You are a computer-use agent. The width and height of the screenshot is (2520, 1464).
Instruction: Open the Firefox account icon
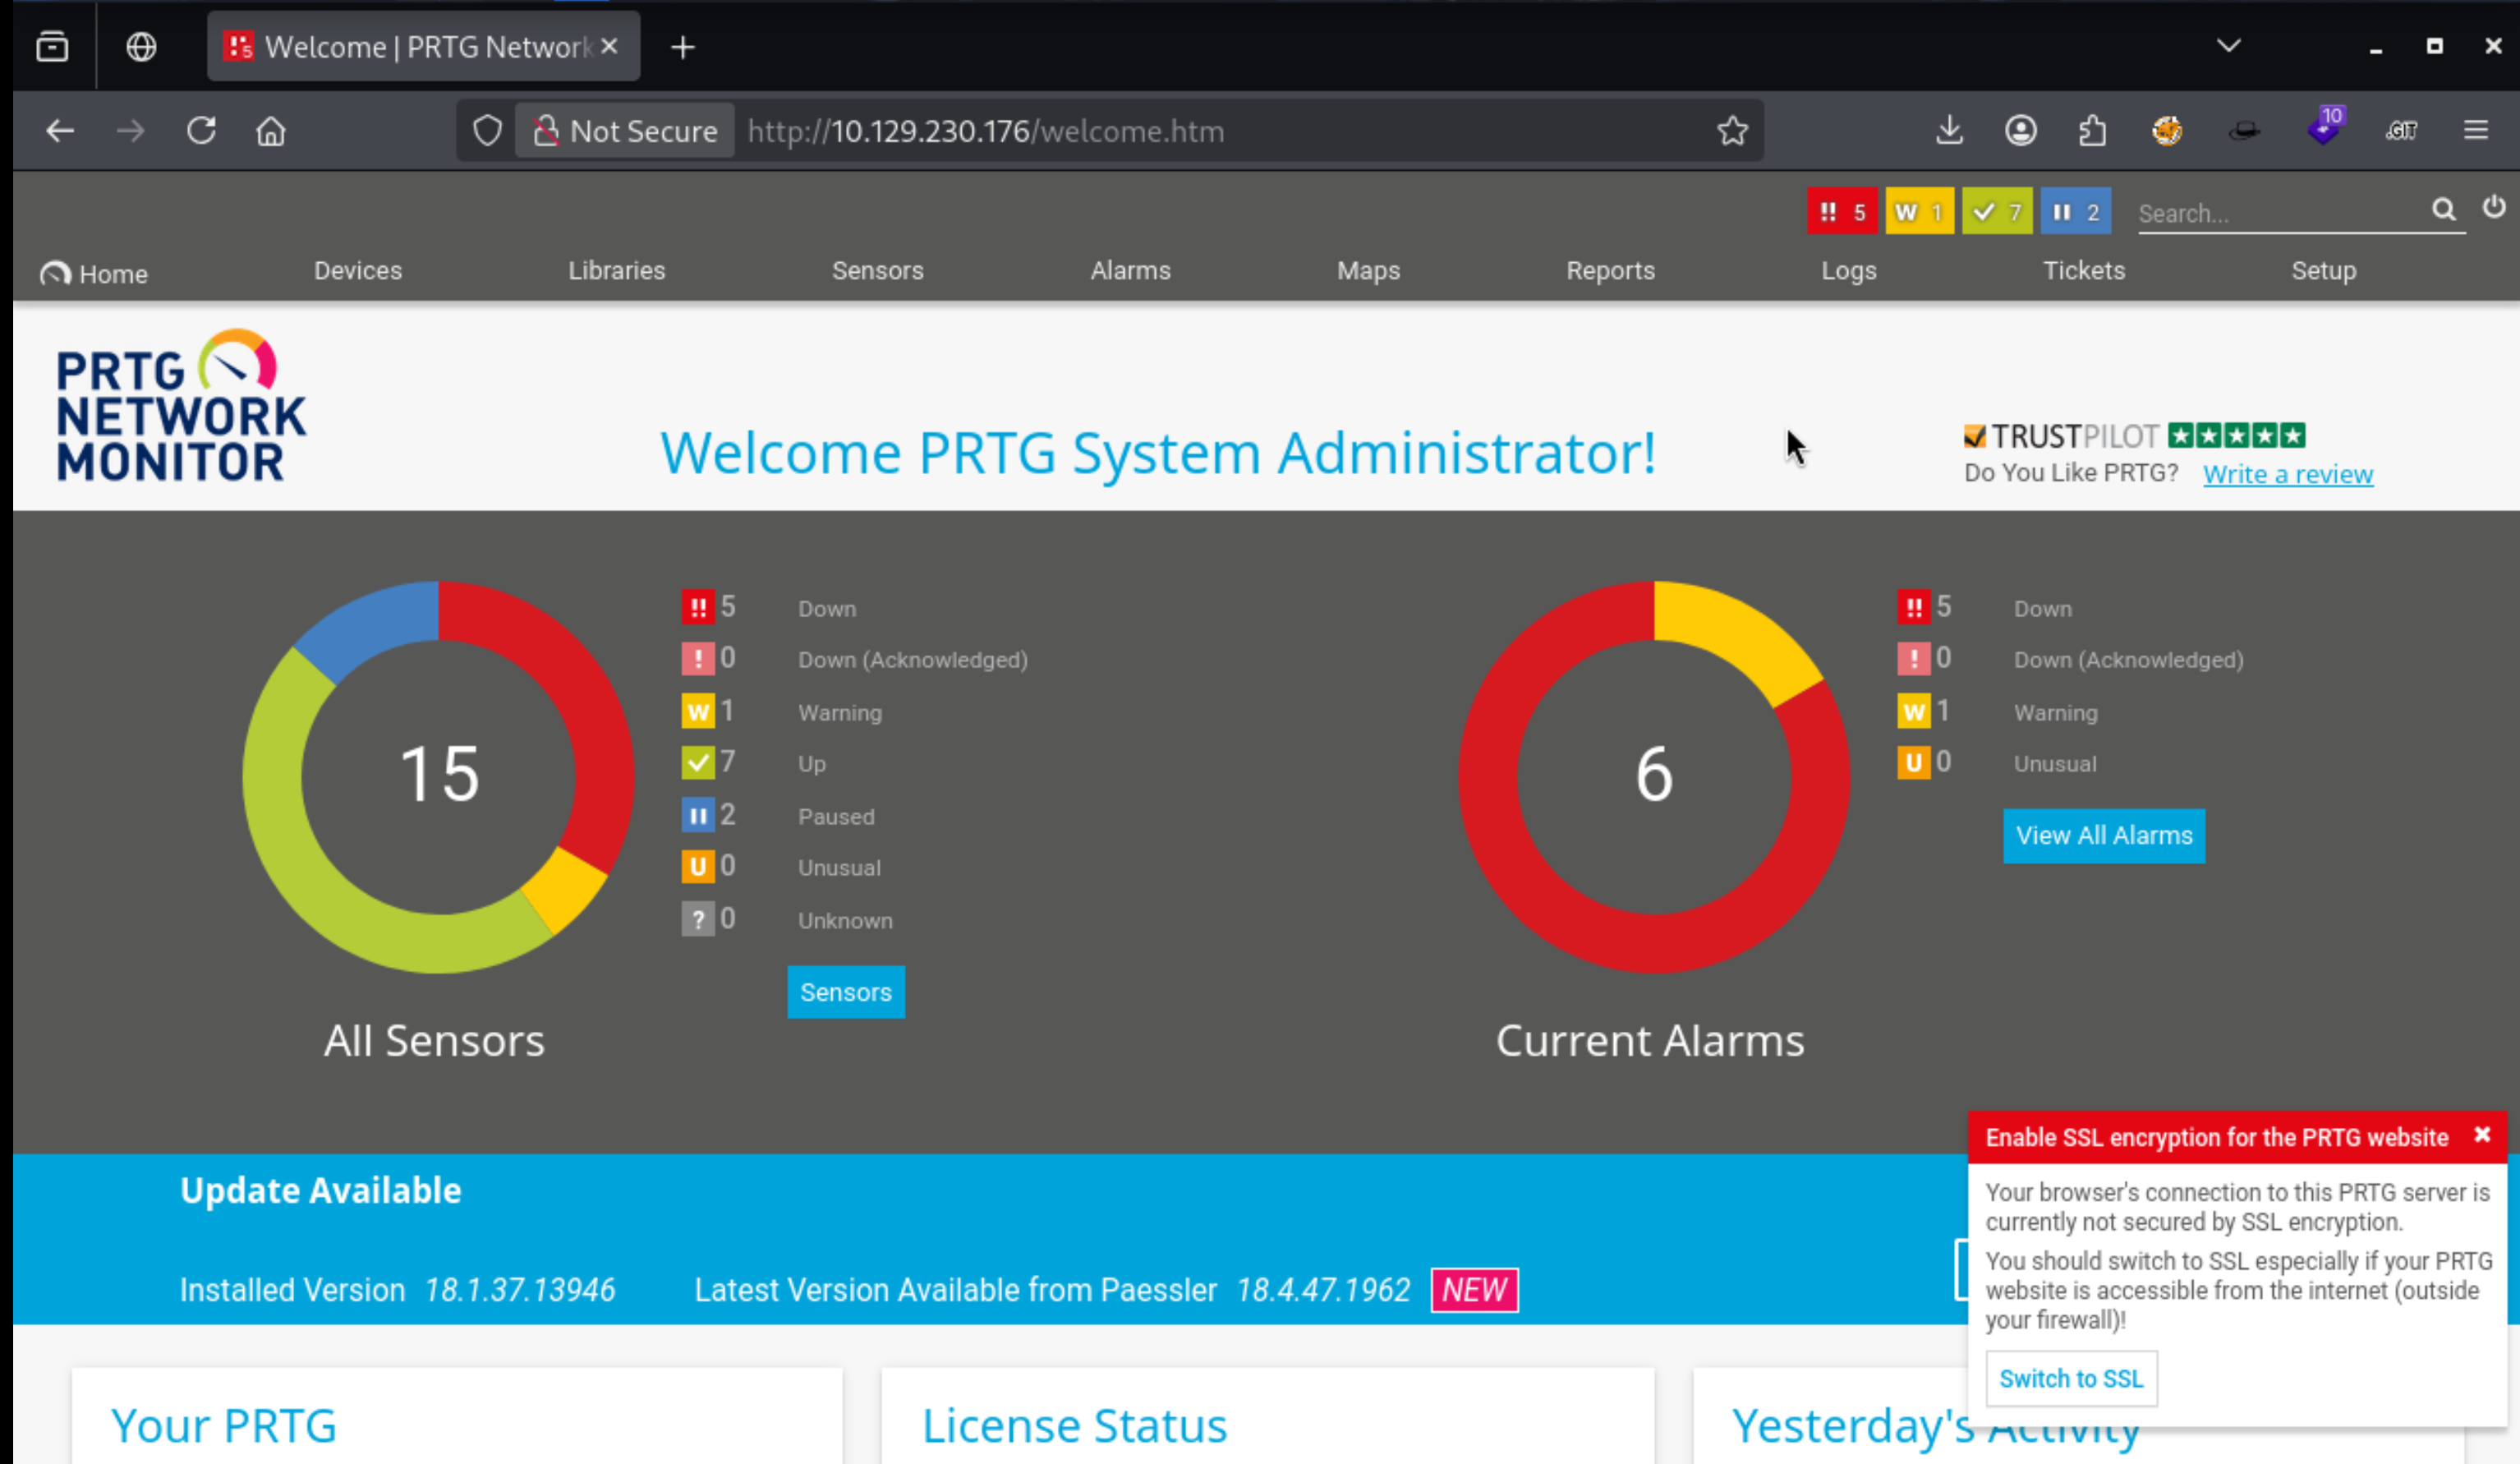[x=2020, y=131]
